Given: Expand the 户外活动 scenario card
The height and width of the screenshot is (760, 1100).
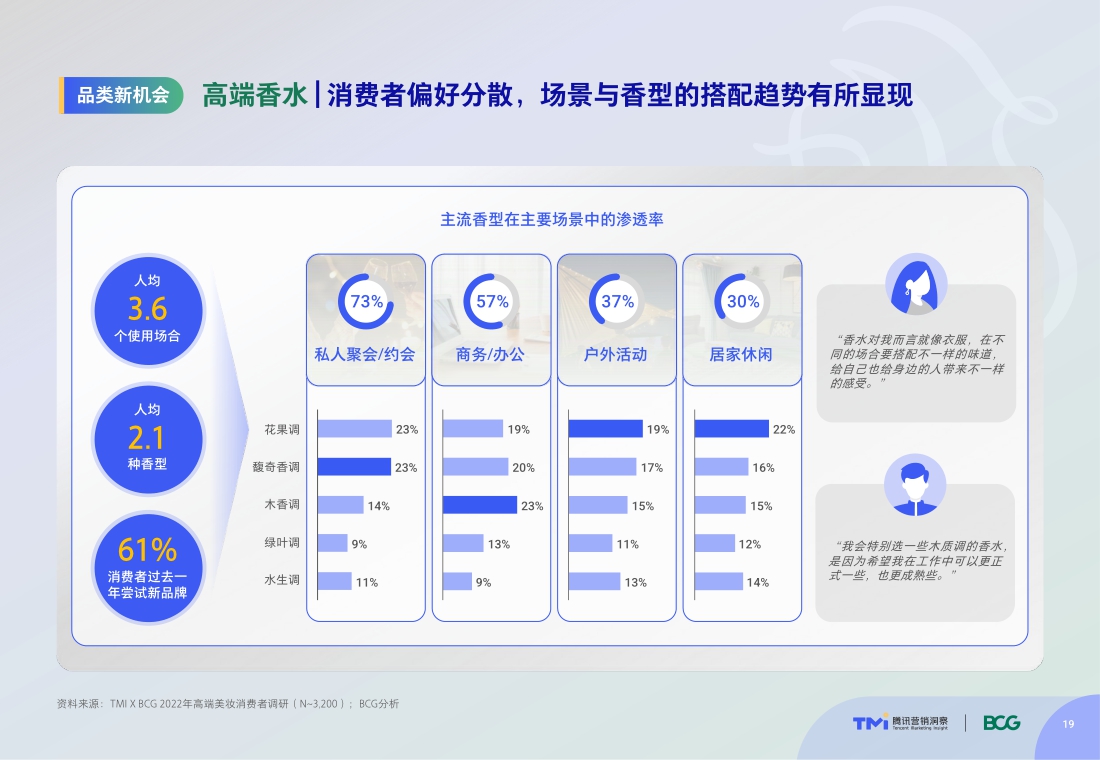Looking at the screenshot, I should 616,355.
